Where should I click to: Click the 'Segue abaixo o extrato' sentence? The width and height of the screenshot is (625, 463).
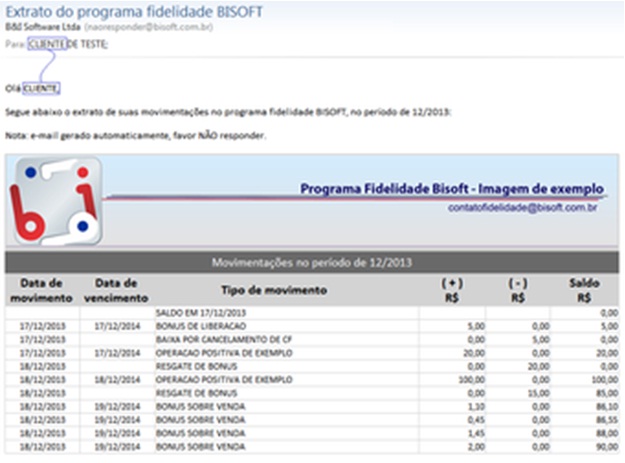click(228, 112)
